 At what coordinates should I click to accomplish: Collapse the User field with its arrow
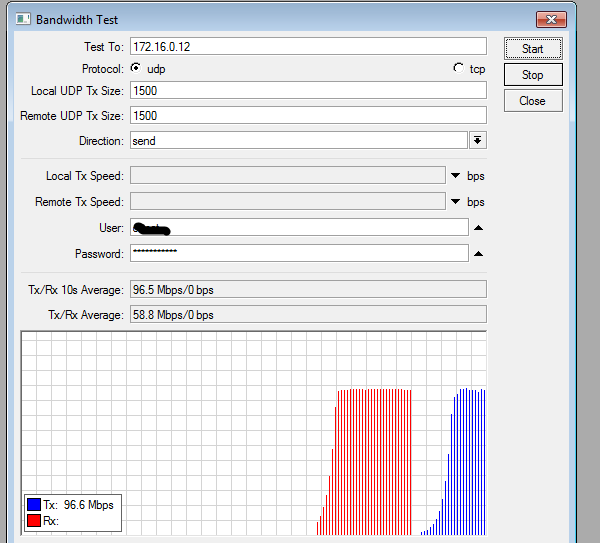click(478, 228)
